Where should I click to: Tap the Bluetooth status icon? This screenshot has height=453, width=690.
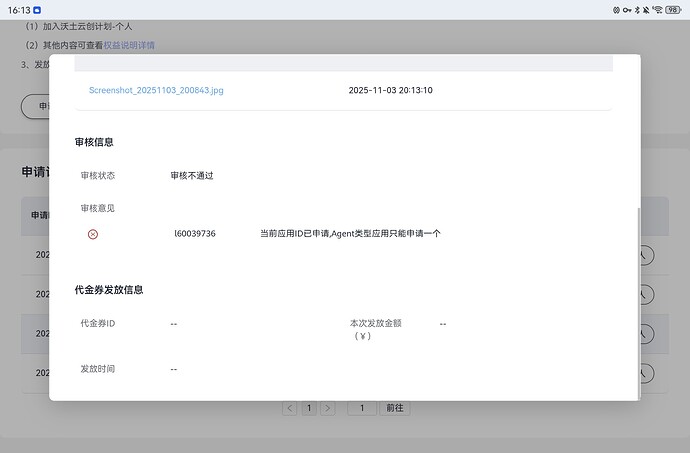point(637,10)
